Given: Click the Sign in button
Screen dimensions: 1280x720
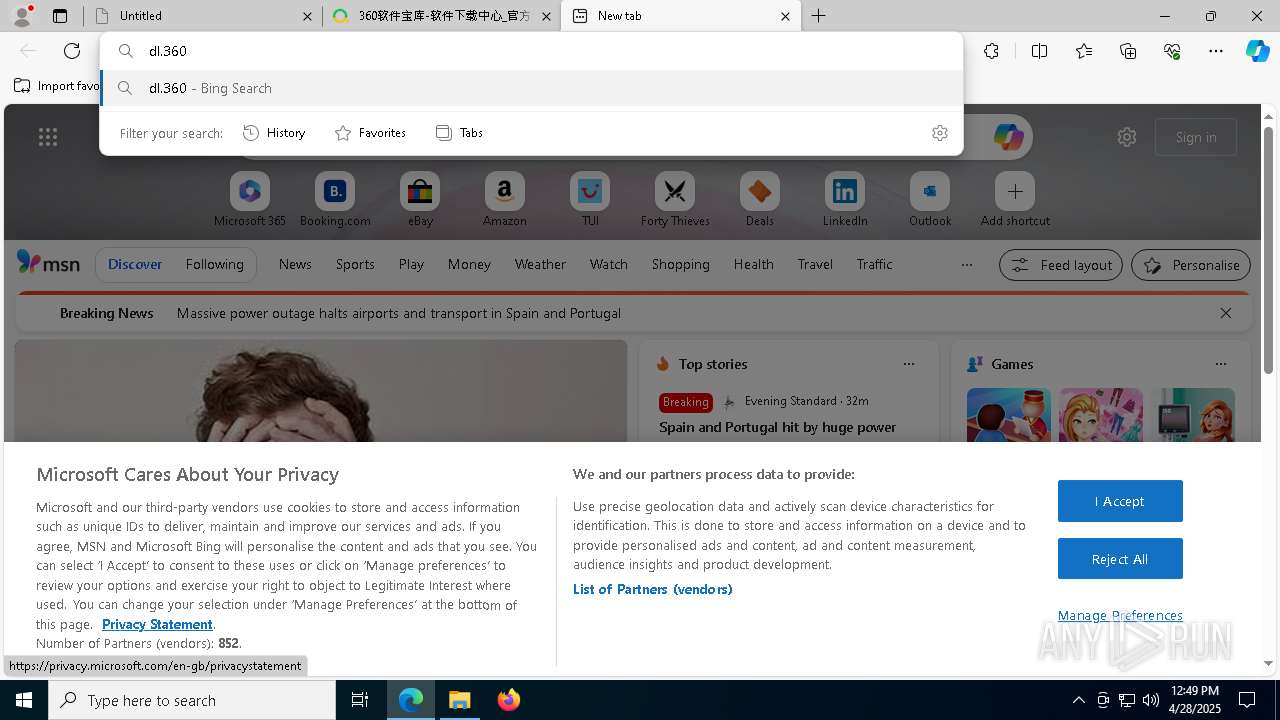Looking at the screenshot, I should (1196, 137).
